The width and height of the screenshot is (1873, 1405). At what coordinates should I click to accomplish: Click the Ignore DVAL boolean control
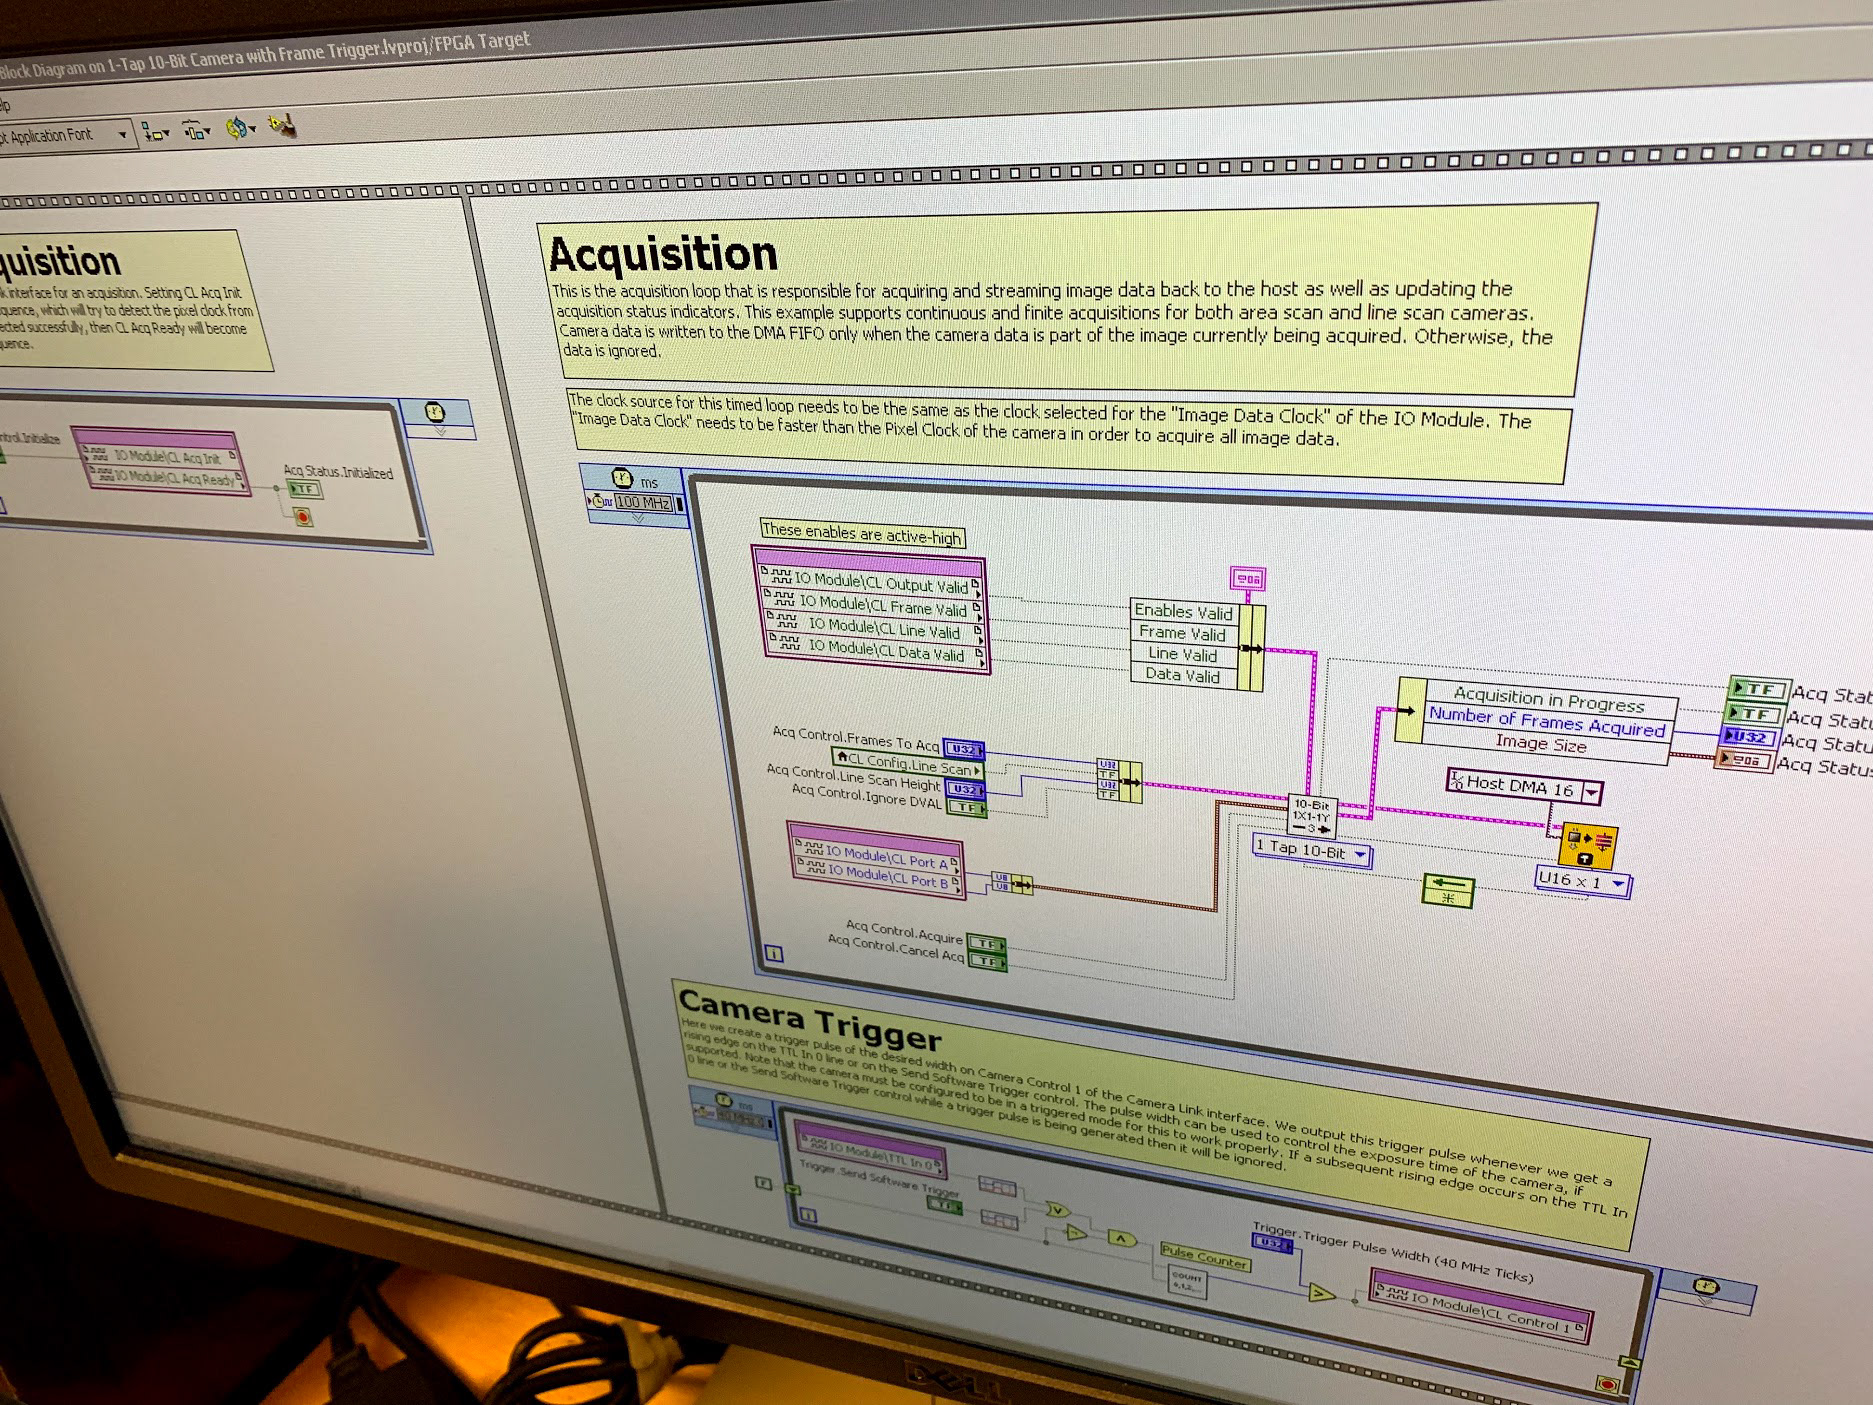(x=967, y=807)
